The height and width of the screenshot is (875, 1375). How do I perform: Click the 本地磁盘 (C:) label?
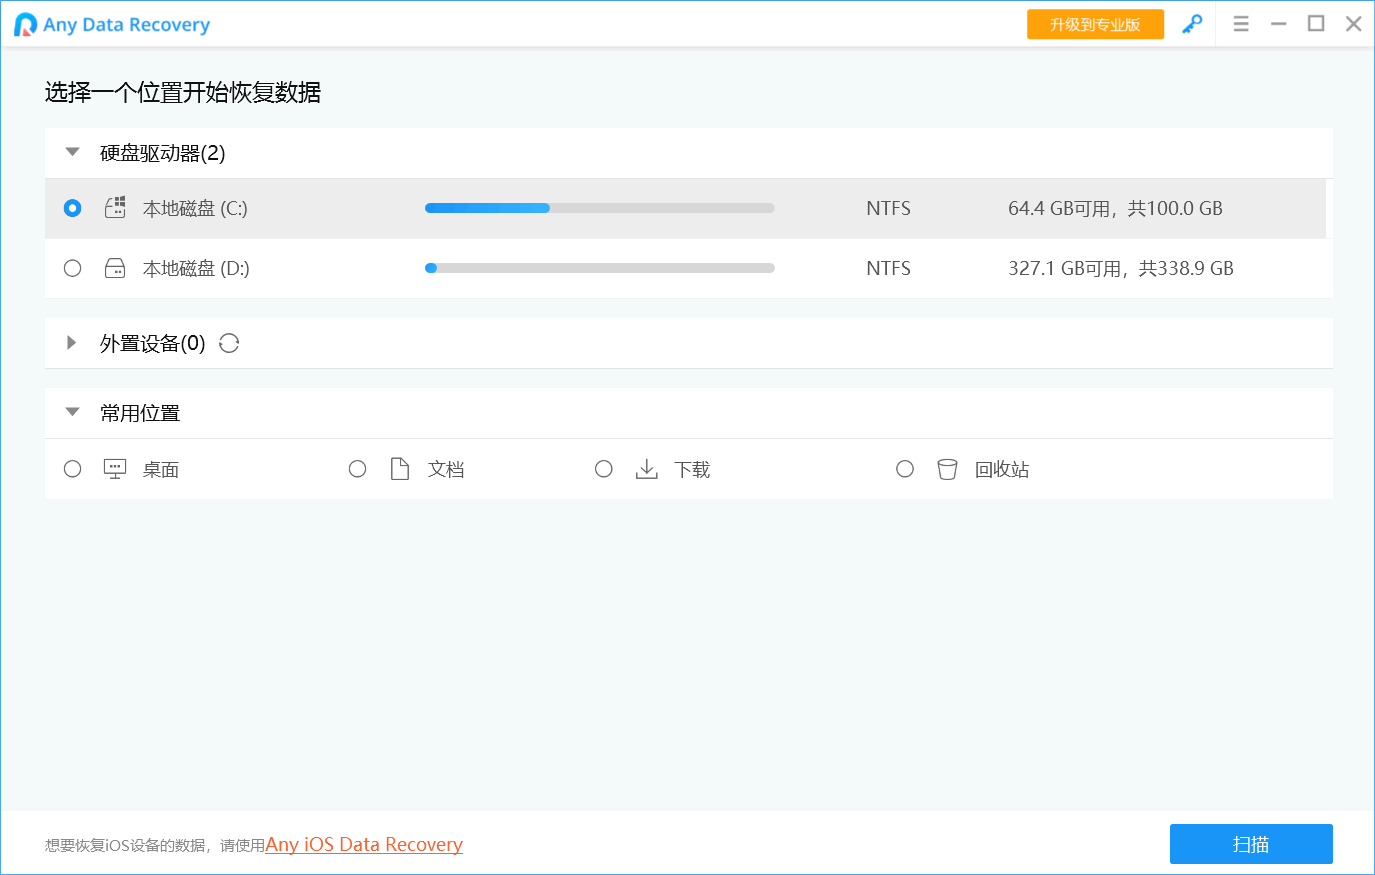(x=195, y=208)
